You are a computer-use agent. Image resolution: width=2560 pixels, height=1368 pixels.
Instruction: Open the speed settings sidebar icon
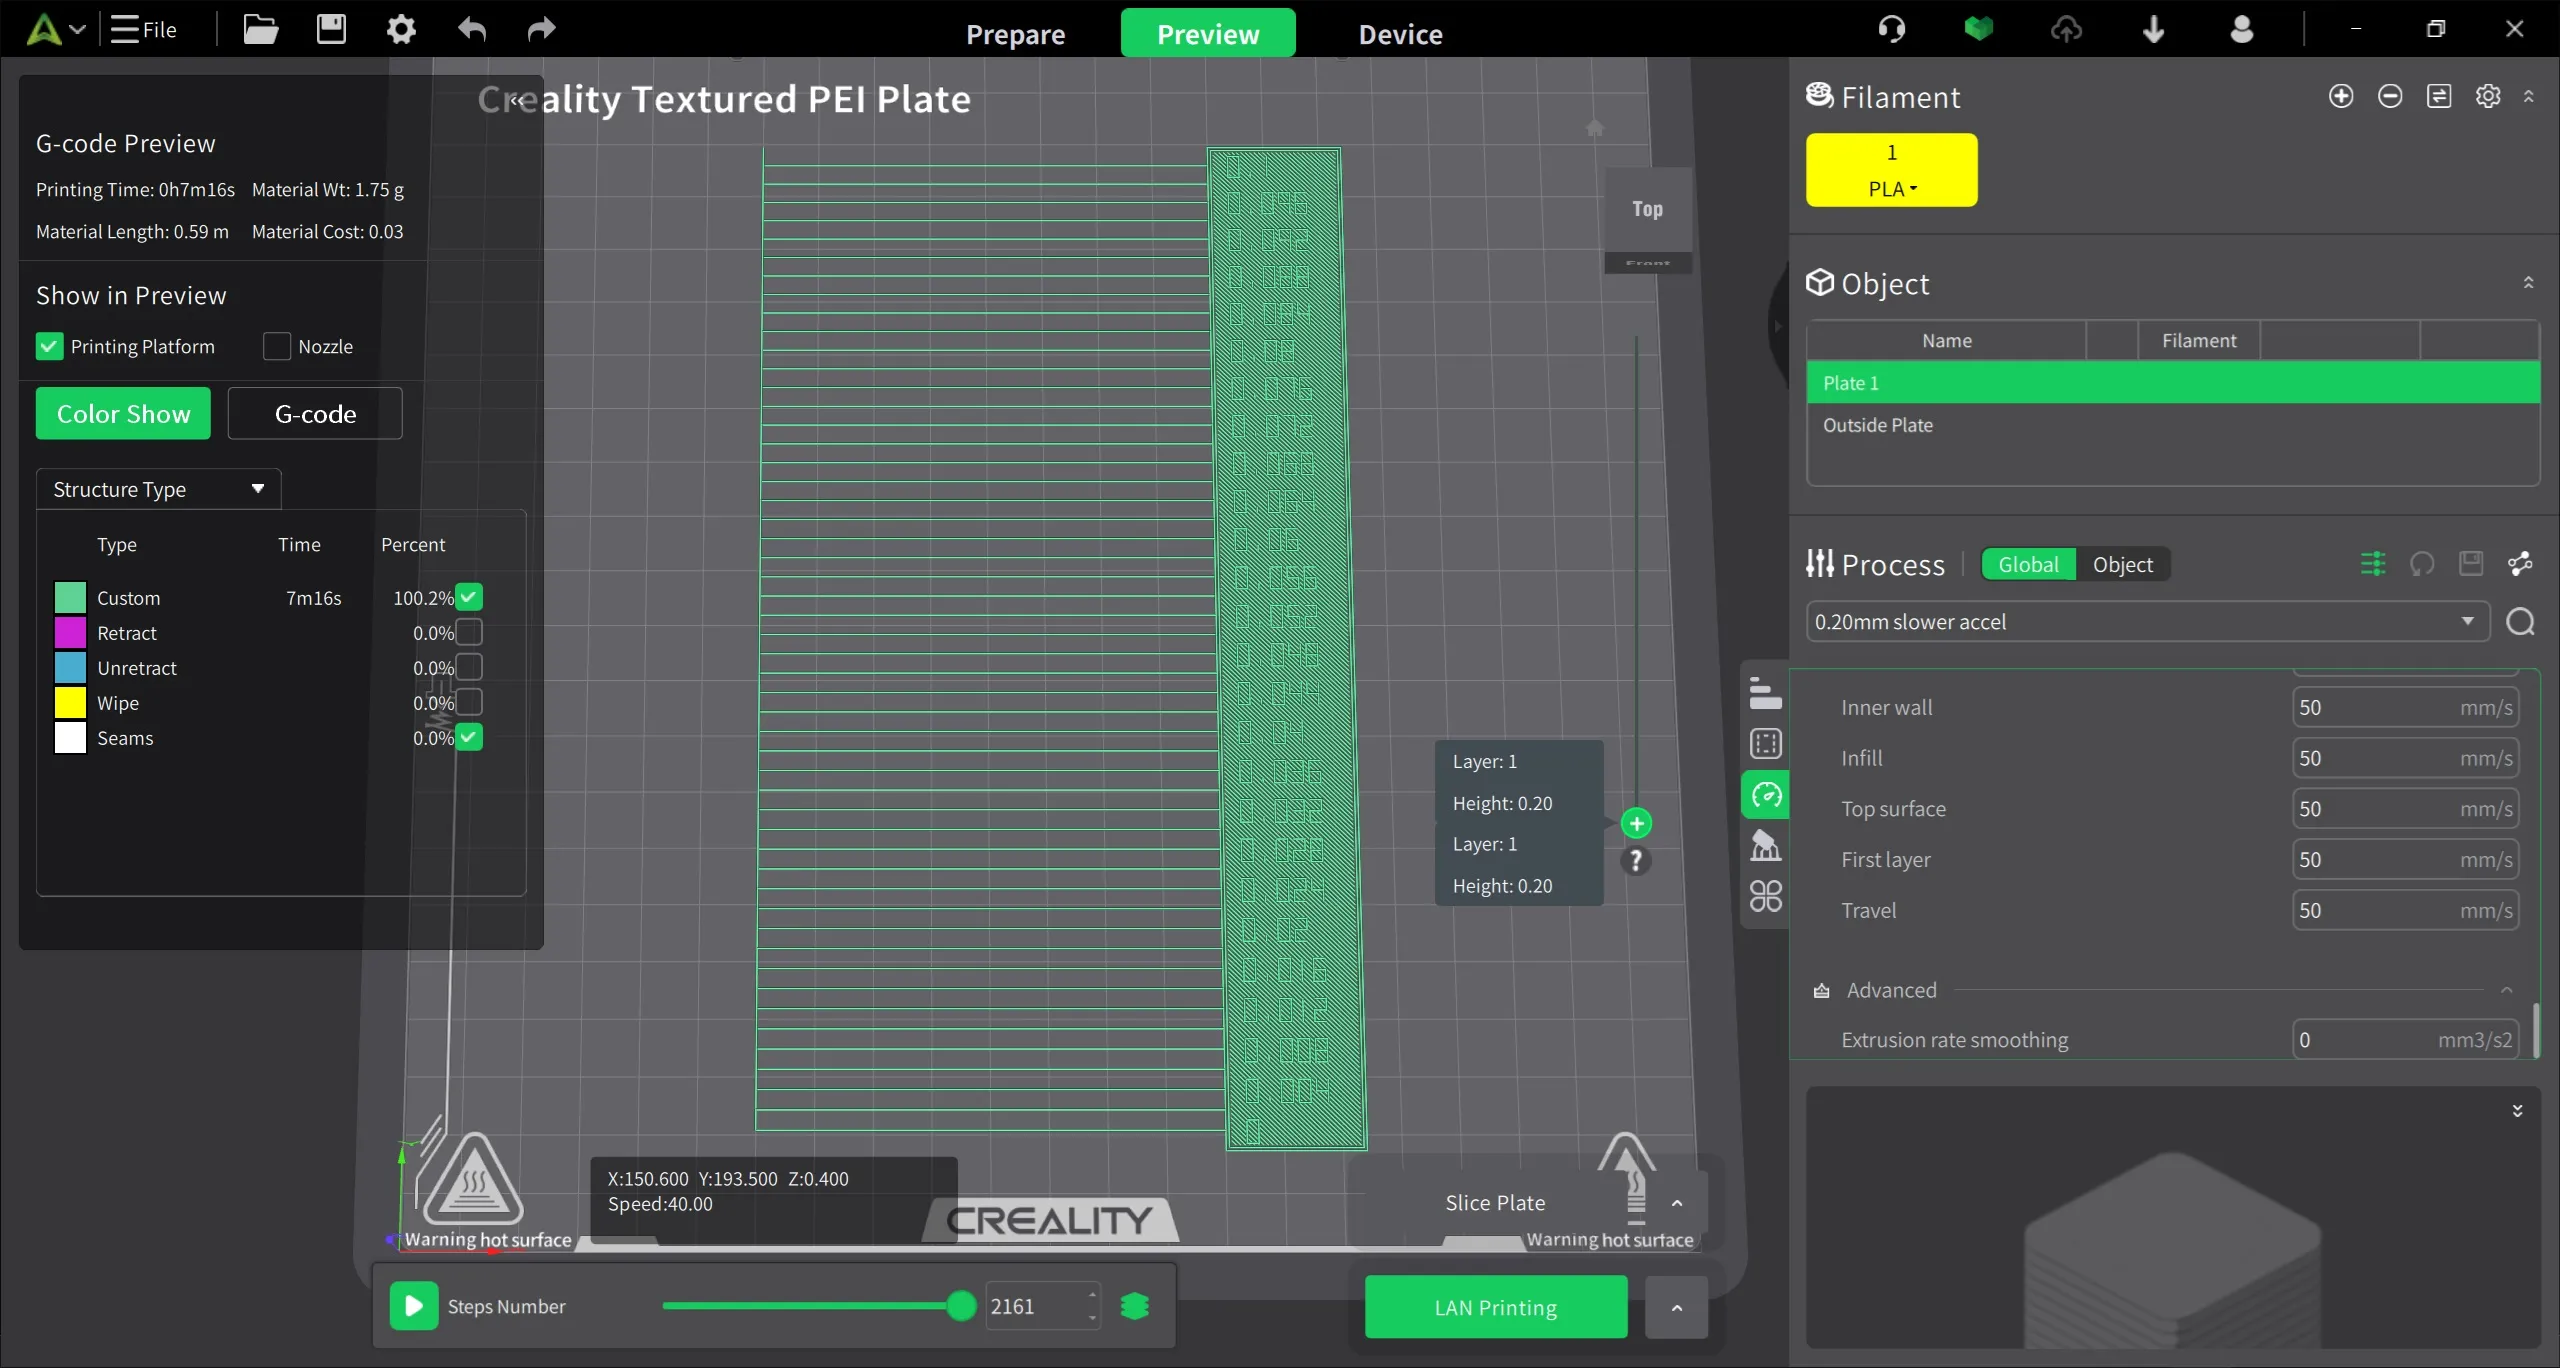coord(1766,796)
